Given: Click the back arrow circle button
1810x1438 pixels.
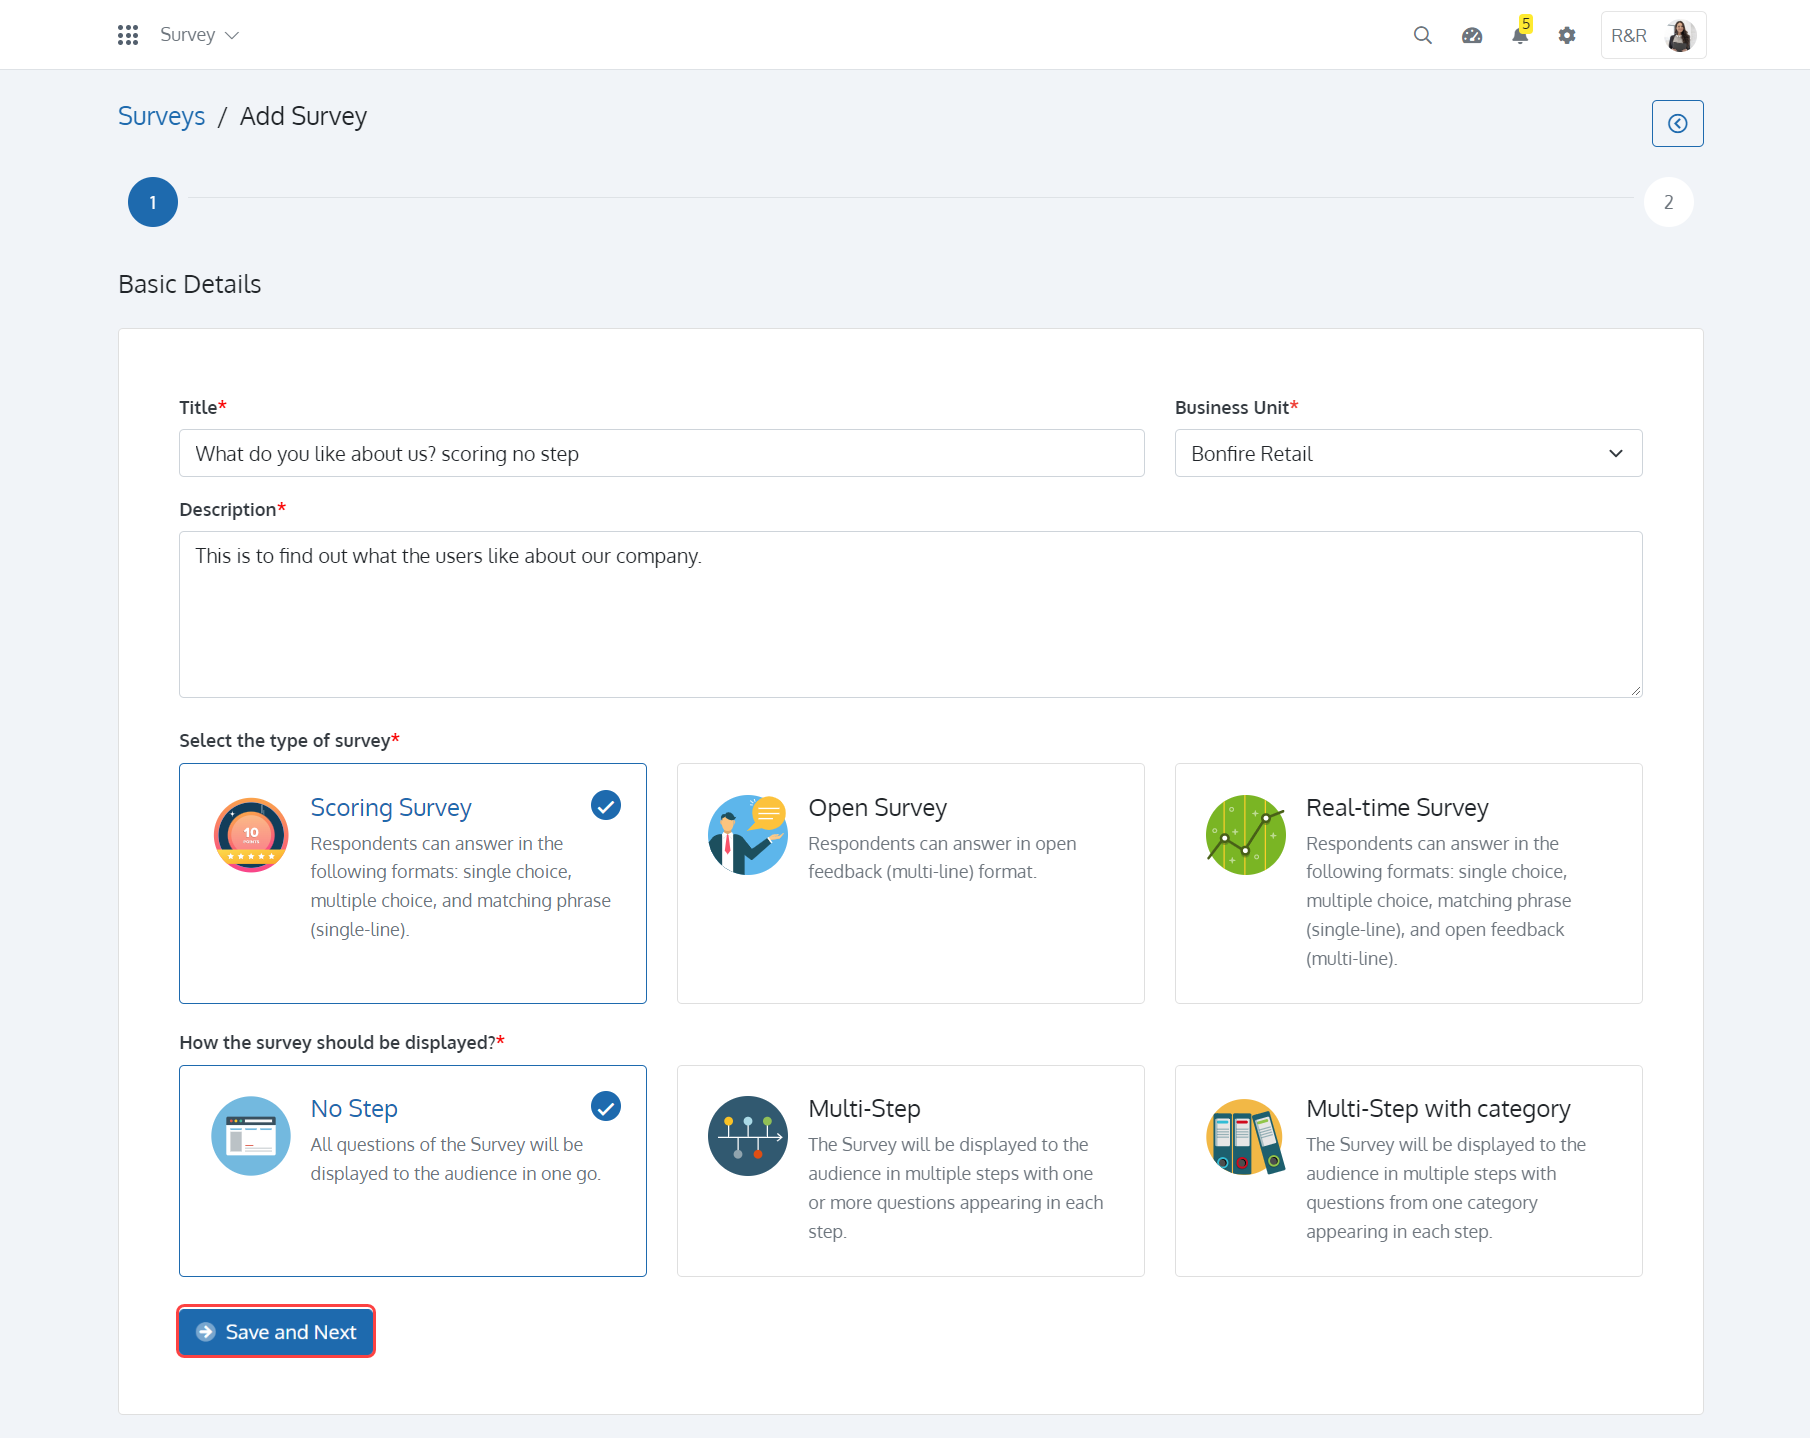Looking at the screenshot, I should tap(1677, 123).
